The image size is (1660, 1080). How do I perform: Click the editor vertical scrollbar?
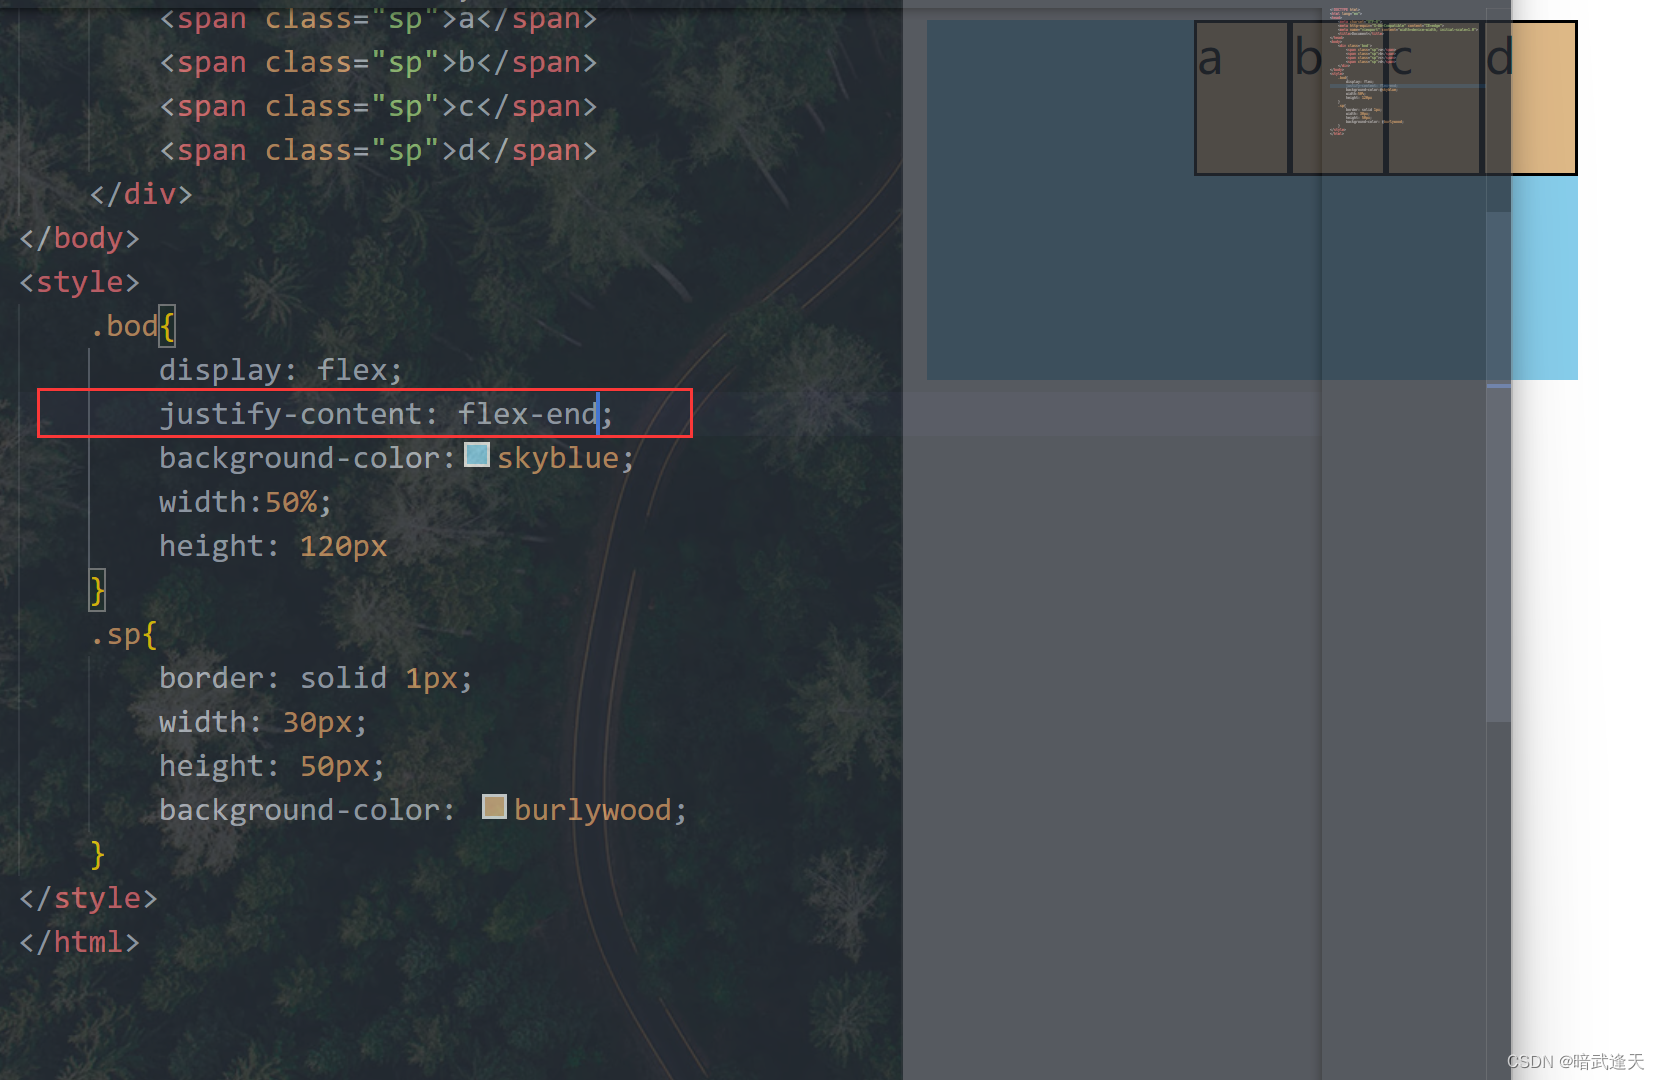pyautogui.click(x=1498, y=540)
